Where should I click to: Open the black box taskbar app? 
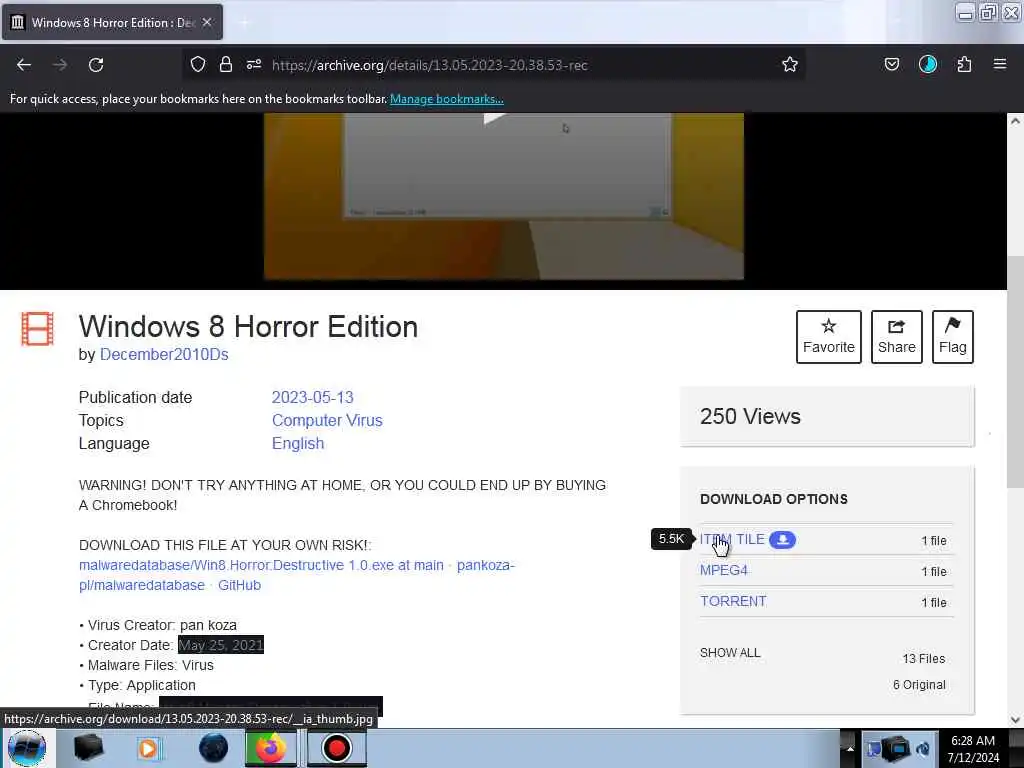[88, 748]
